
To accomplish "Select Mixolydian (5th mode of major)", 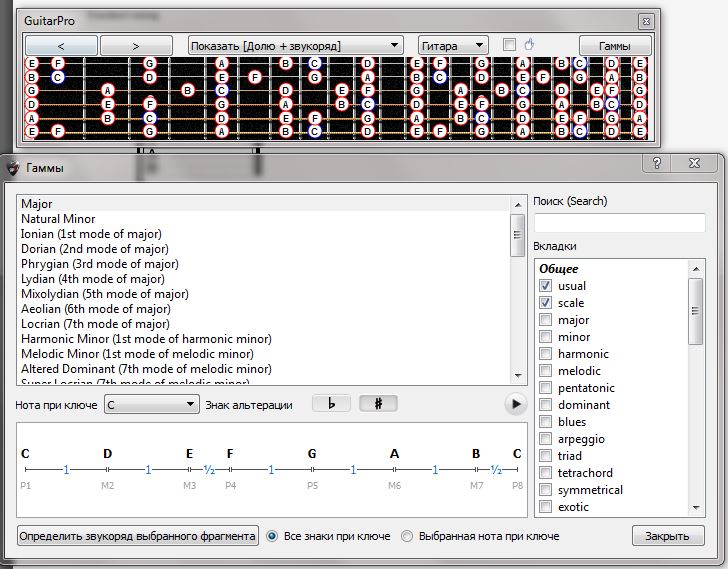I will (265, 294).
